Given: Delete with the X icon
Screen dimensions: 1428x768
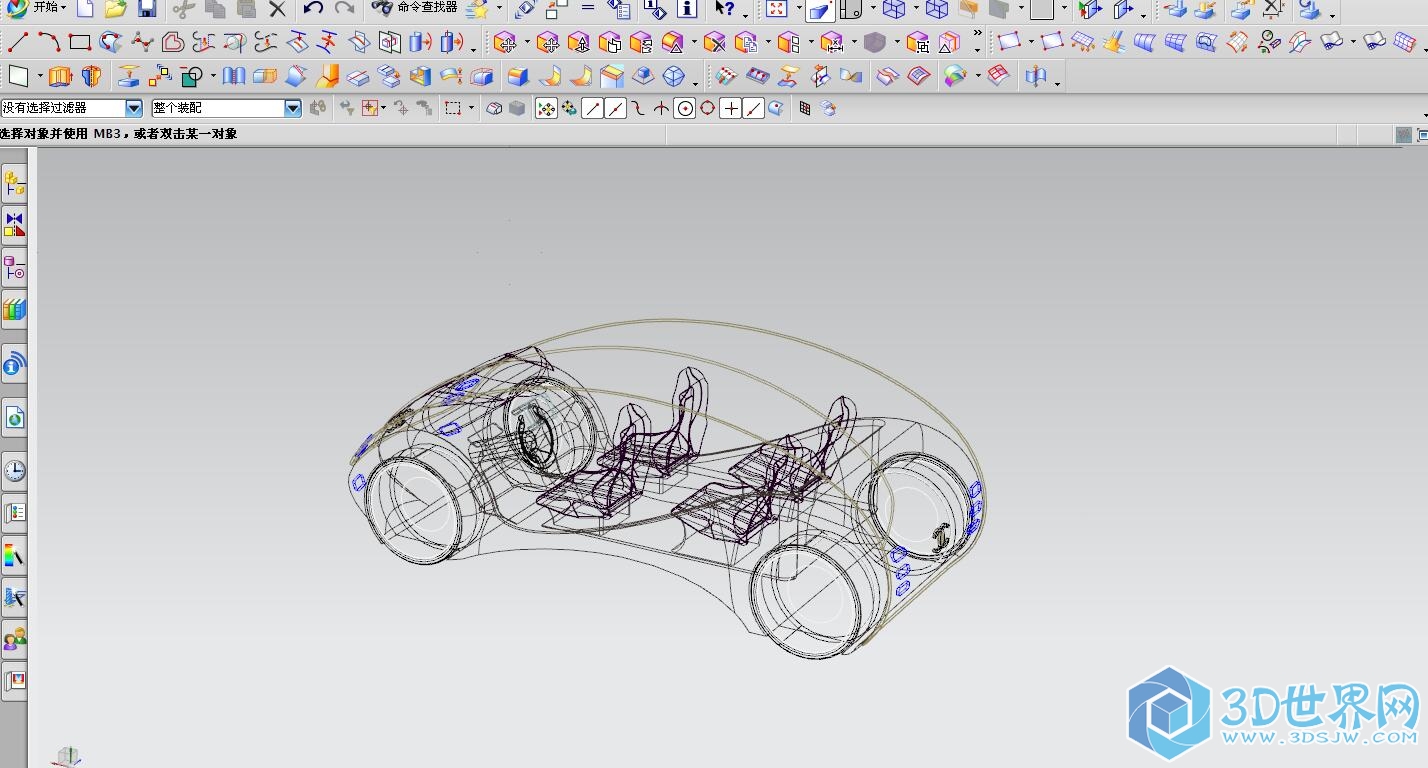Looking at the screenshot, I should click(277, 9).
